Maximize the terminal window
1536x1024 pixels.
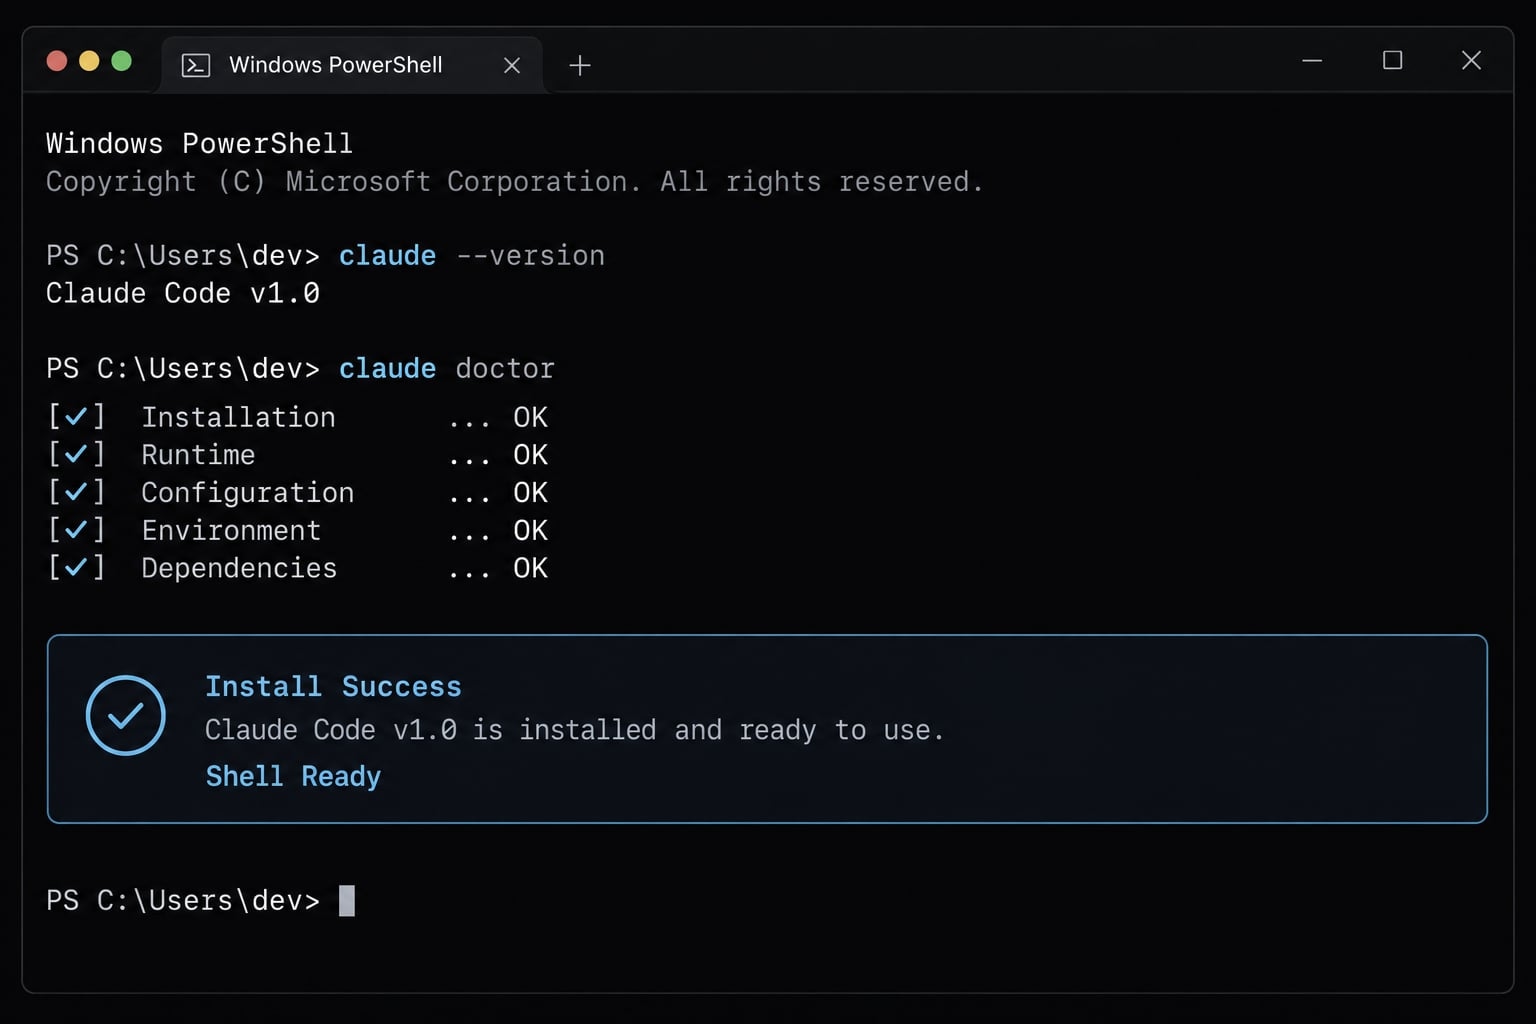pos(1392,60)
